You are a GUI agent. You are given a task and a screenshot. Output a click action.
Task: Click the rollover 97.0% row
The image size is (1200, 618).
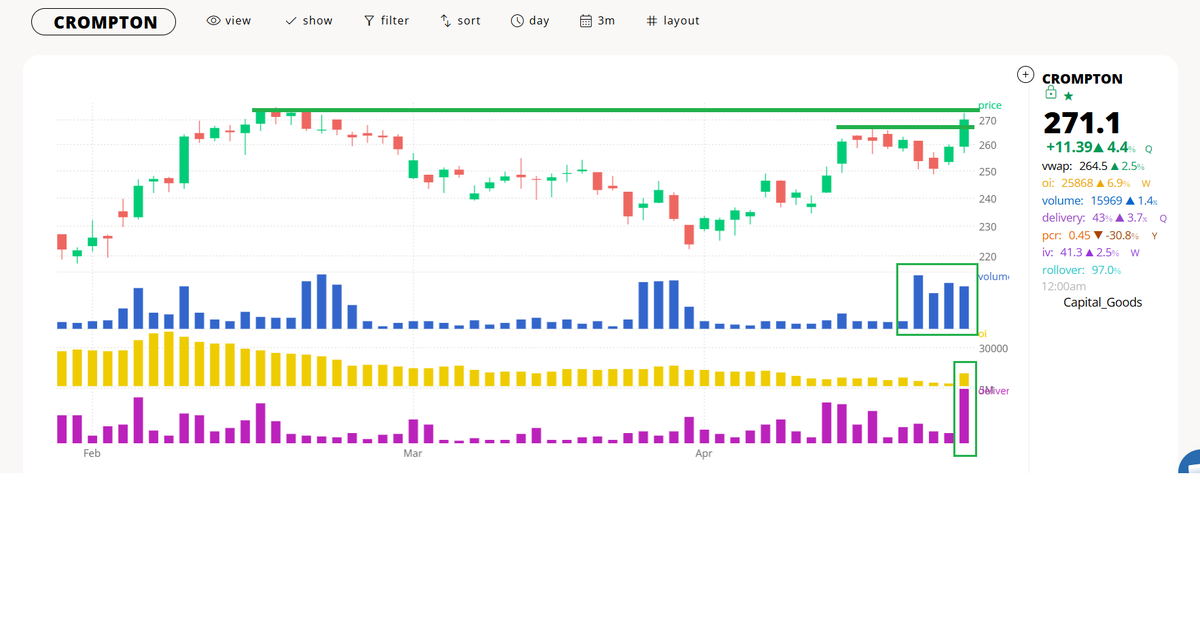click(x=1082, y=270)
